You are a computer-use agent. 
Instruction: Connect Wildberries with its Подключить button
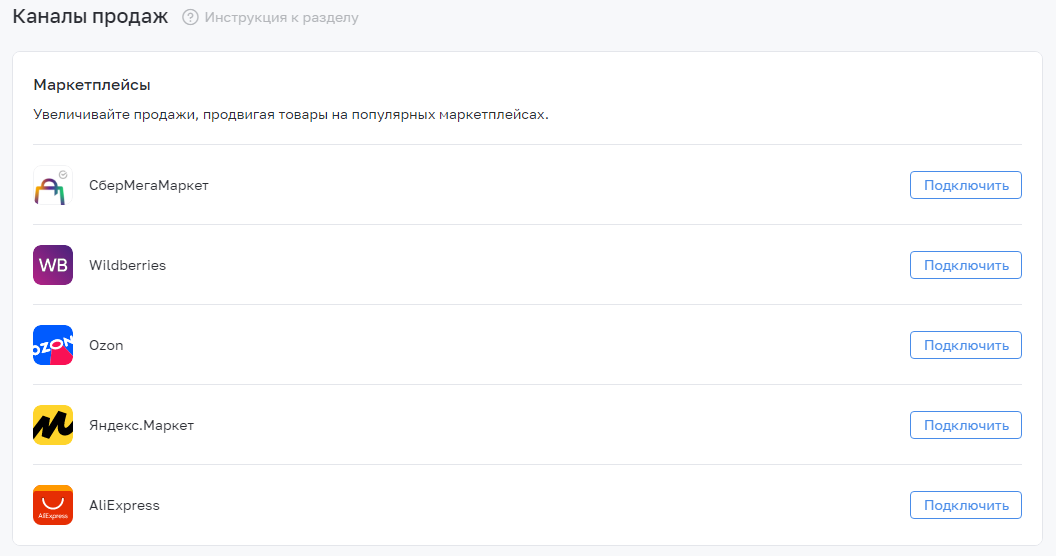[966, 265]
